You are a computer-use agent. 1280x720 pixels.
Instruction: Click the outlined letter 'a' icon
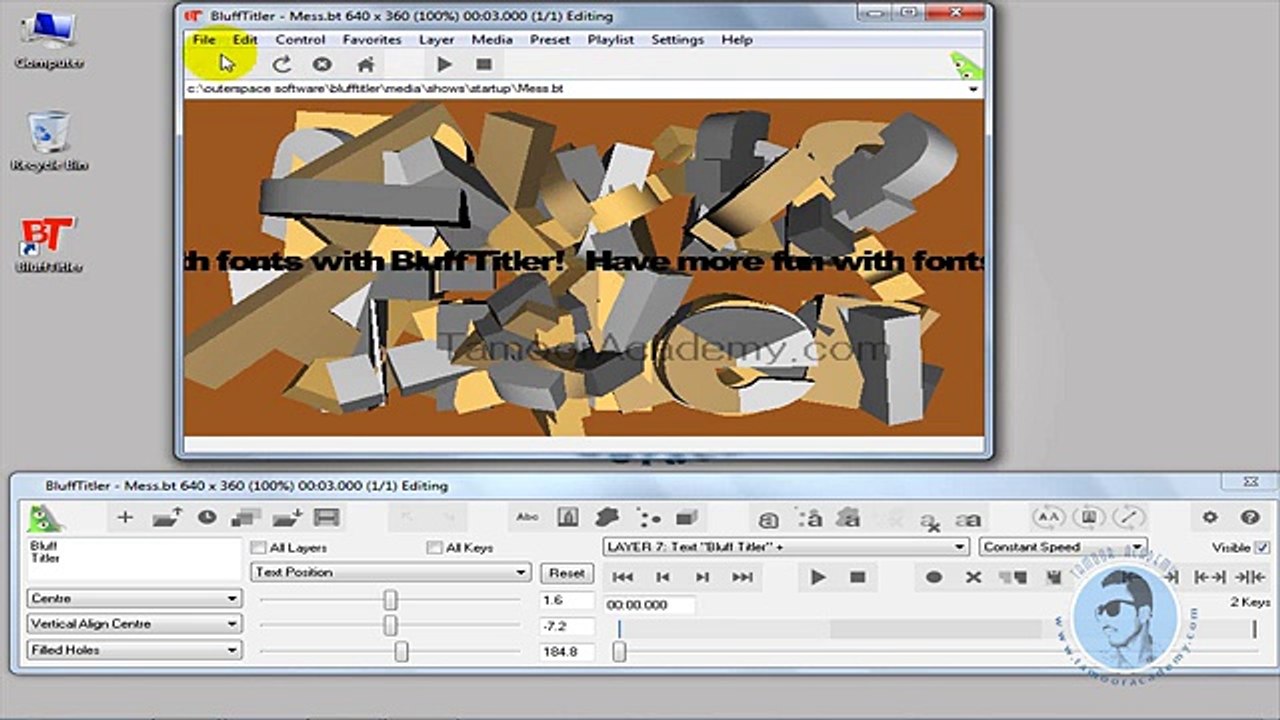pos(768,519)
